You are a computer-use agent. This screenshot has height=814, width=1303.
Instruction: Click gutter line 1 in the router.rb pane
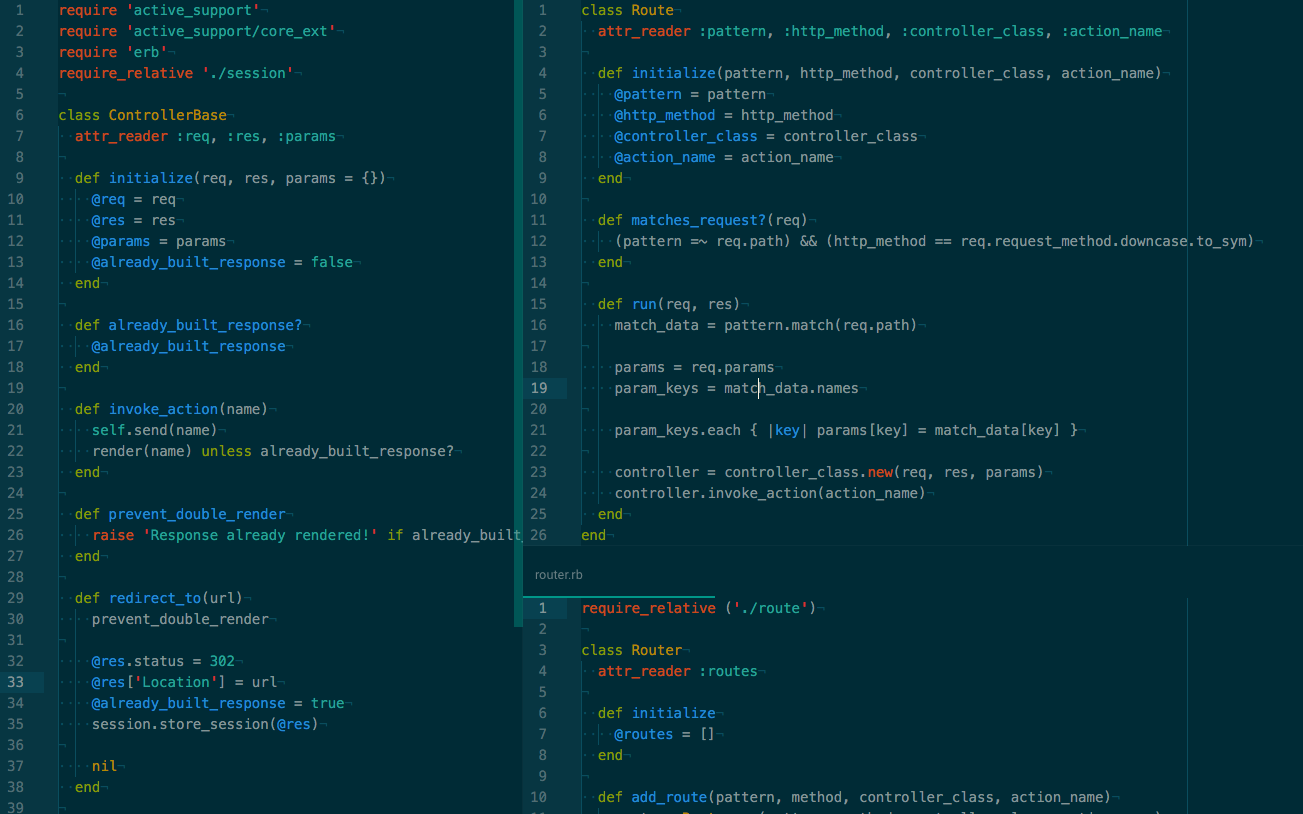[x=542, y=608]
